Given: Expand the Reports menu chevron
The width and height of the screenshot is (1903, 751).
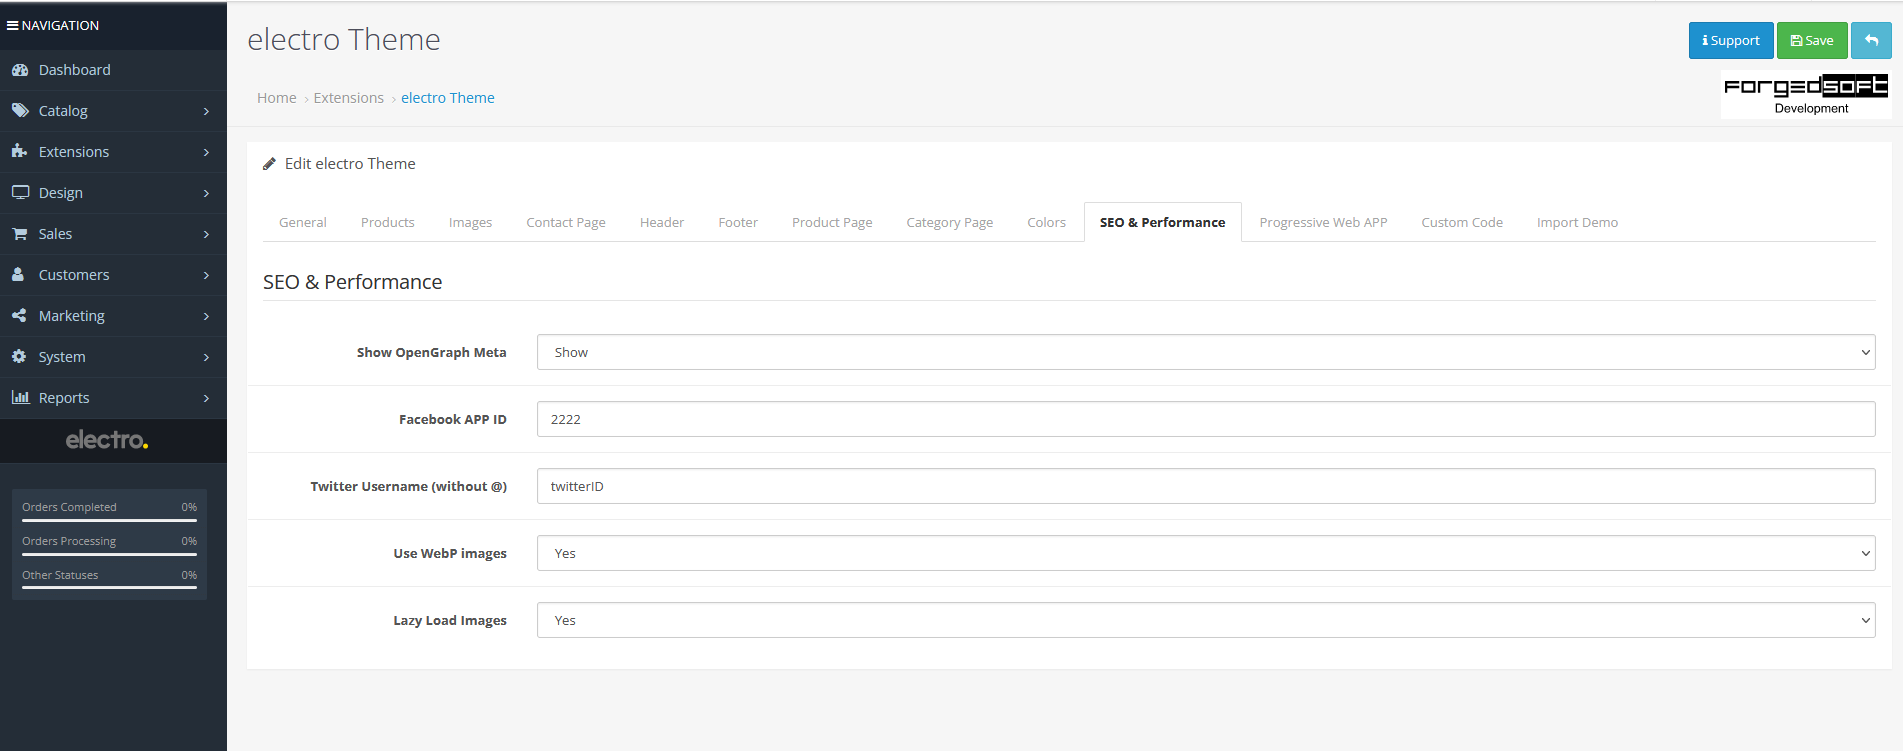Looking at the screenshot, I should pyautogui.click(x=206, y=398).
